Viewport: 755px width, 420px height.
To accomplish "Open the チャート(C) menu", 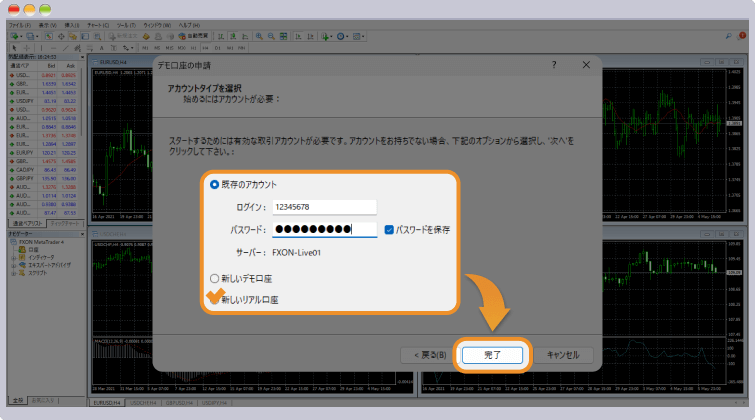I will click(98, 25).
